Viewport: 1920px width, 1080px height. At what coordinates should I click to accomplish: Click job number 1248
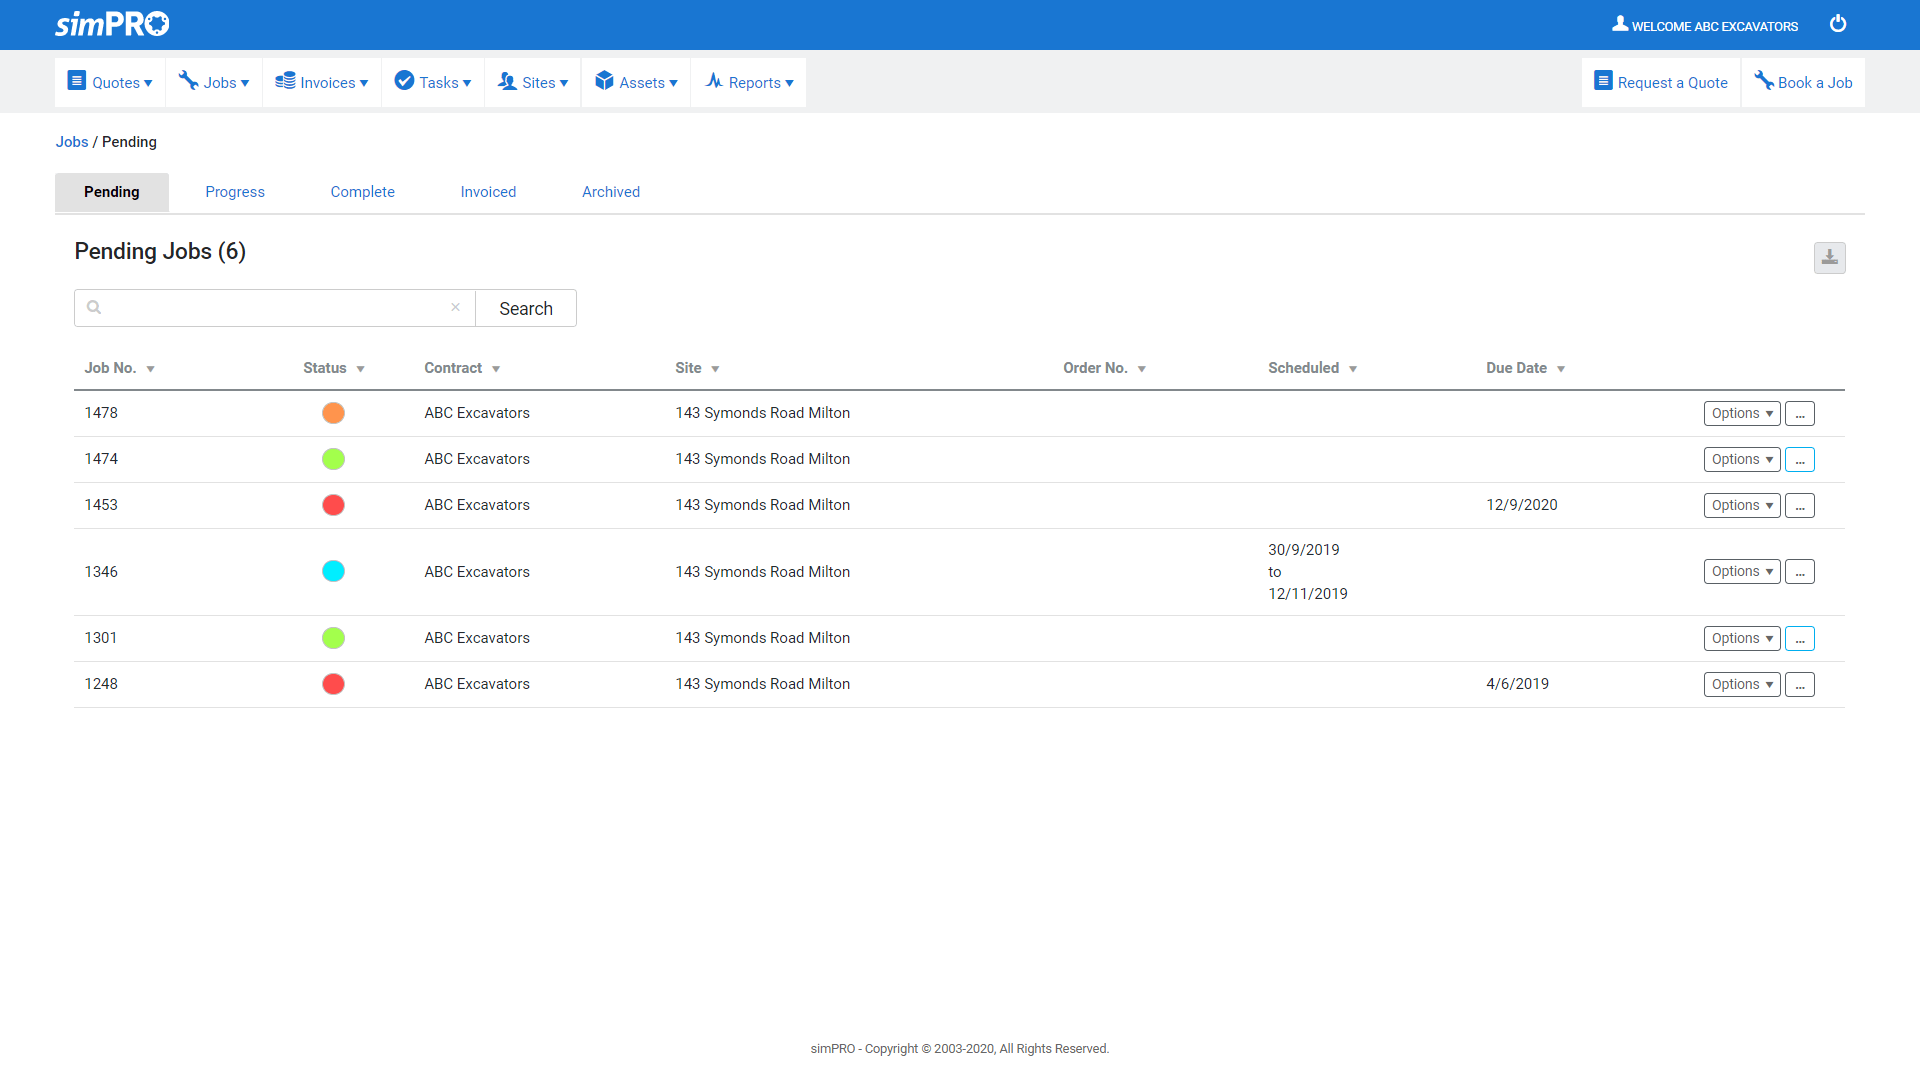tap(101, 684)
